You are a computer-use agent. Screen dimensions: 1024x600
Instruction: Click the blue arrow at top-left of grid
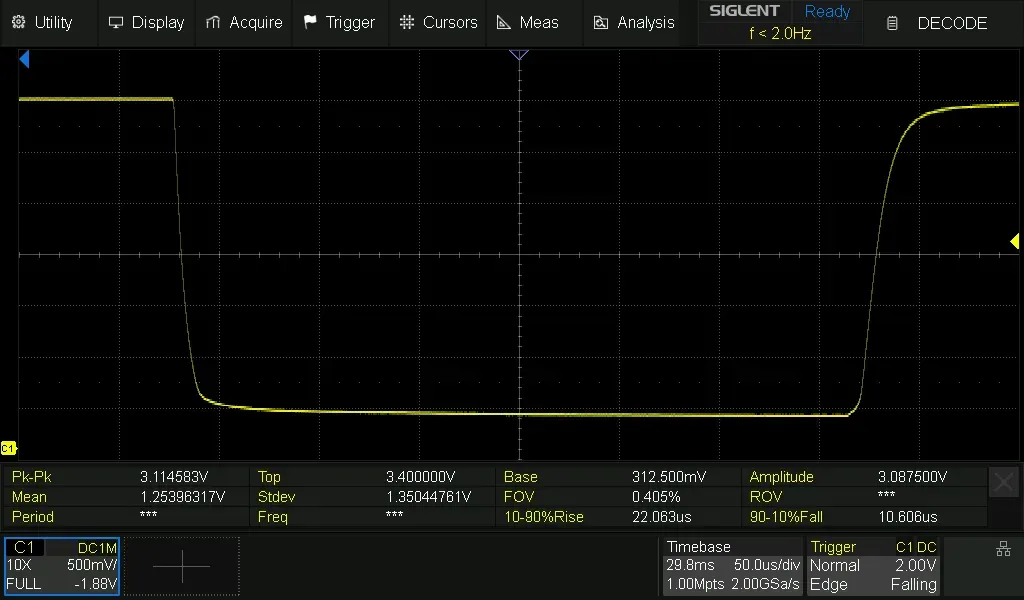click(x=24, y=60)
